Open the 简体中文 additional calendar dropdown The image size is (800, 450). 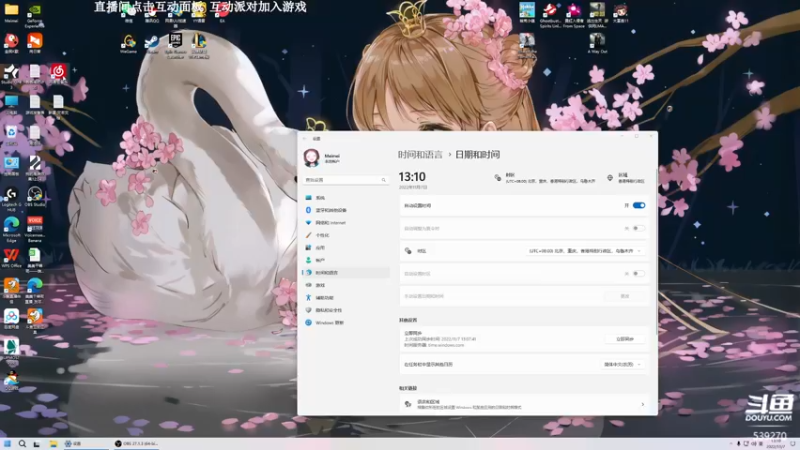point(622,364)
